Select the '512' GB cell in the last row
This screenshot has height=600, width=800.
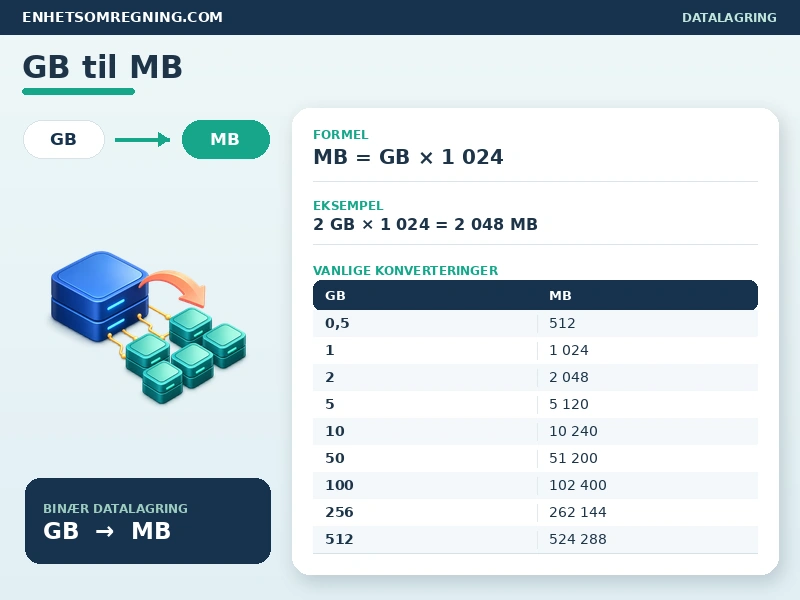click(x=339, y=539)
